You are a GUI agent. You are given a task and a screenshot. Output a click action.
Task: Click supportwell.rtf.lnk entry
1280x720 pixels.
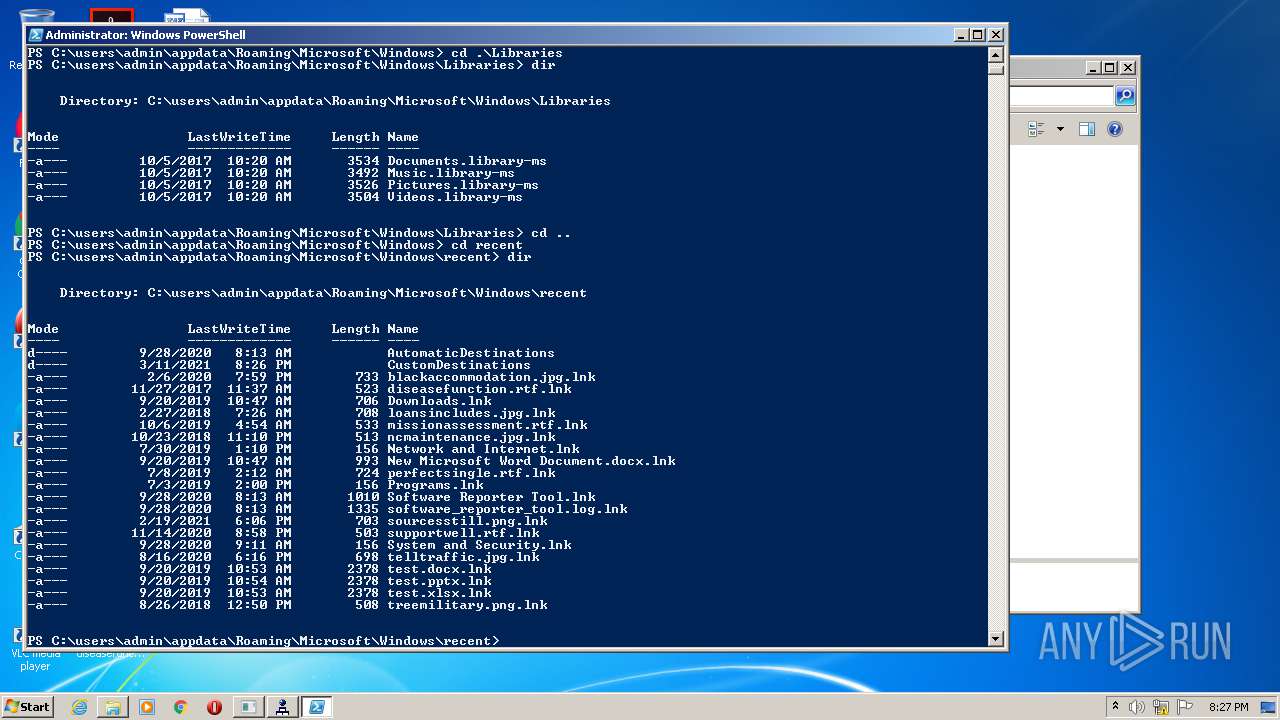pos(463,533)
